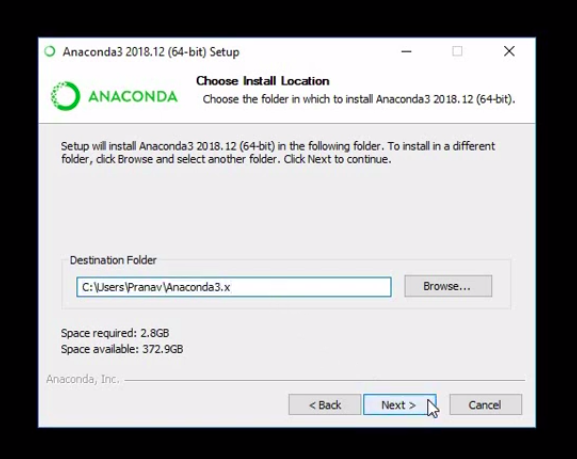Click the ANACONDA wordmark text
The image size is (577, 459).
point(133,96)
